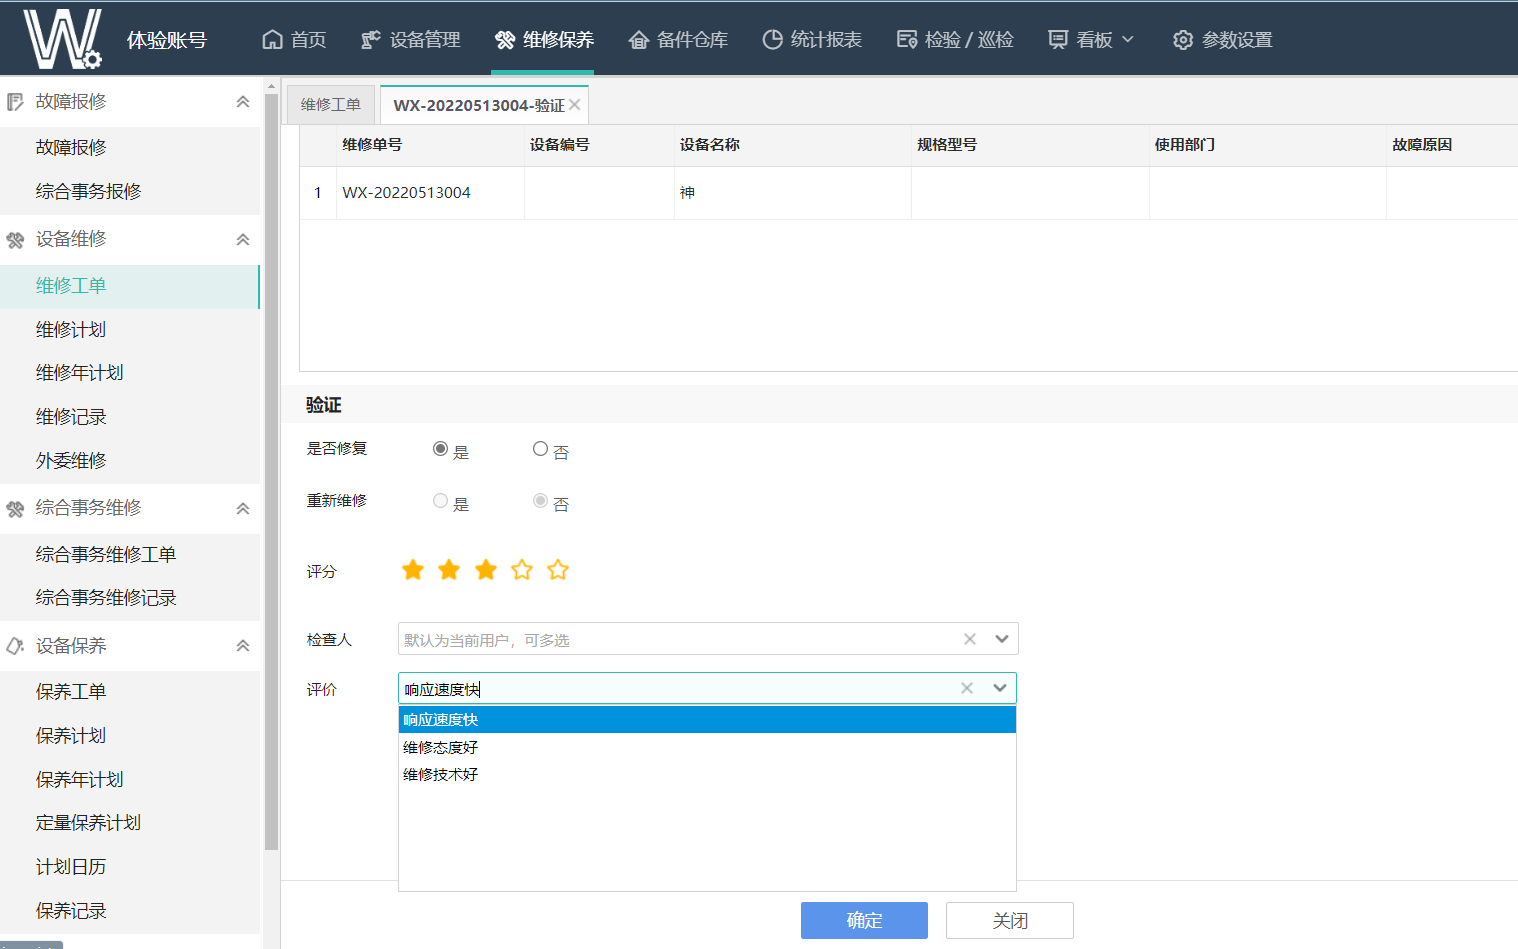This screenshot has height=949, width=1518.
Task: Click the 维修单号 column header
Action: (x=430, y=145)
